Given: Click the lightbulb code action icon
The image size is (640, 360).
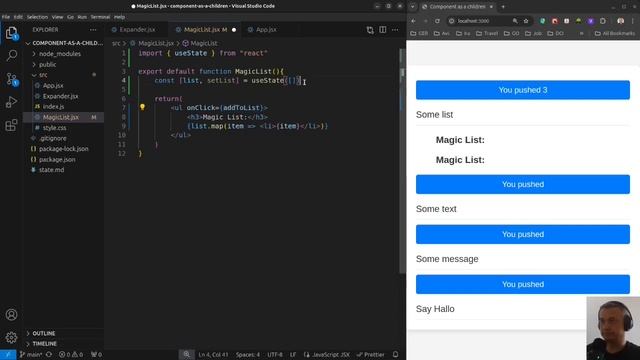Looking at the screenshot, I should 142,107.
